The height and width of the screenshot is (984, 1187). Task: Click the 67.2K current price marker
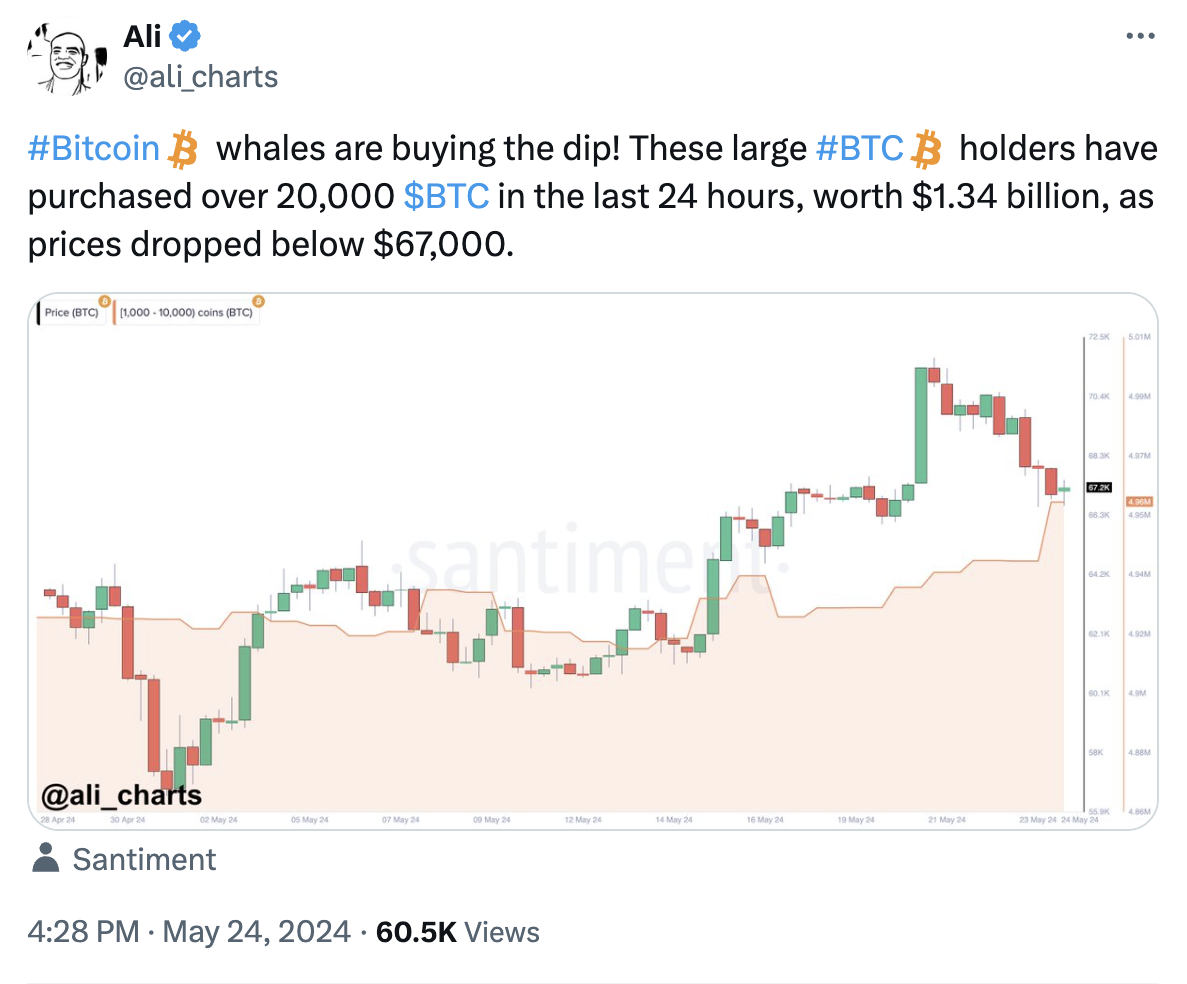click(x=1098, y=487)
